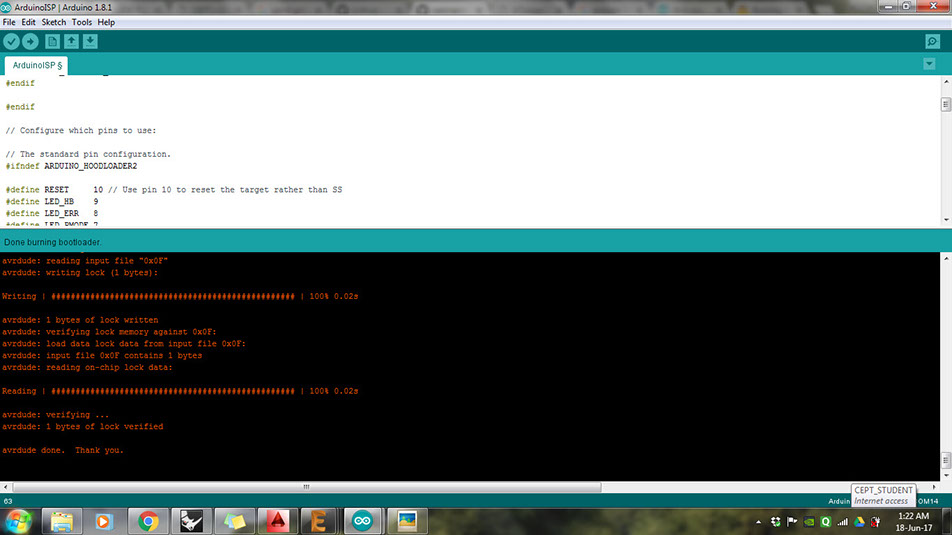
Task: Open the media player taskbar icon
Action: [x=104, y=521]
